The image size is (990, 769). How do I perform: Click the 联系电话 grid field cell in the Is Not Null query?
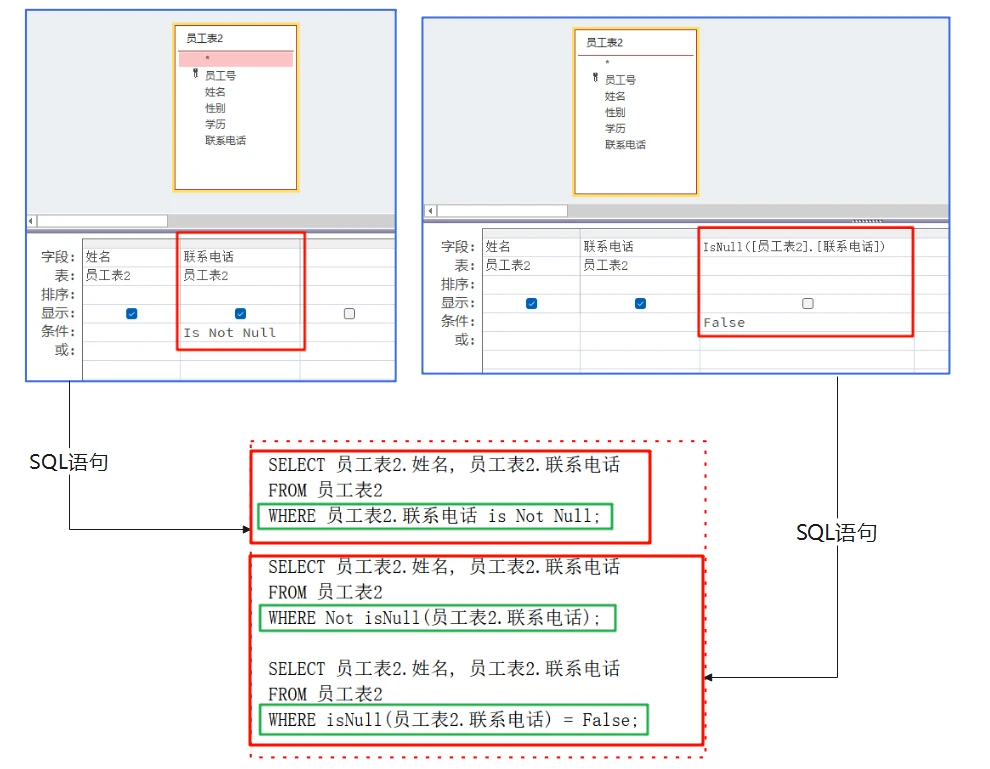pos(241,256)
